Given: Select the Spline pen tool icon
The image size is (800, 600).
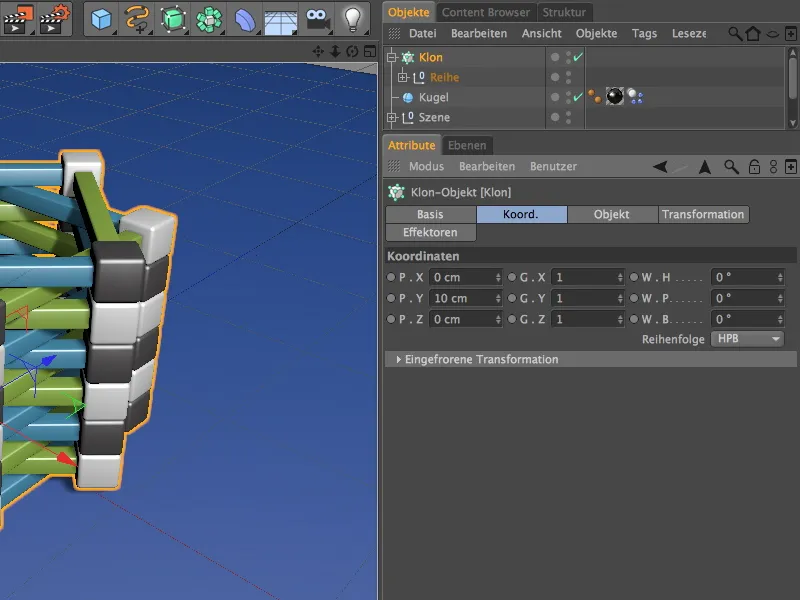Looking at the screenshot, I should coord(137,19).
